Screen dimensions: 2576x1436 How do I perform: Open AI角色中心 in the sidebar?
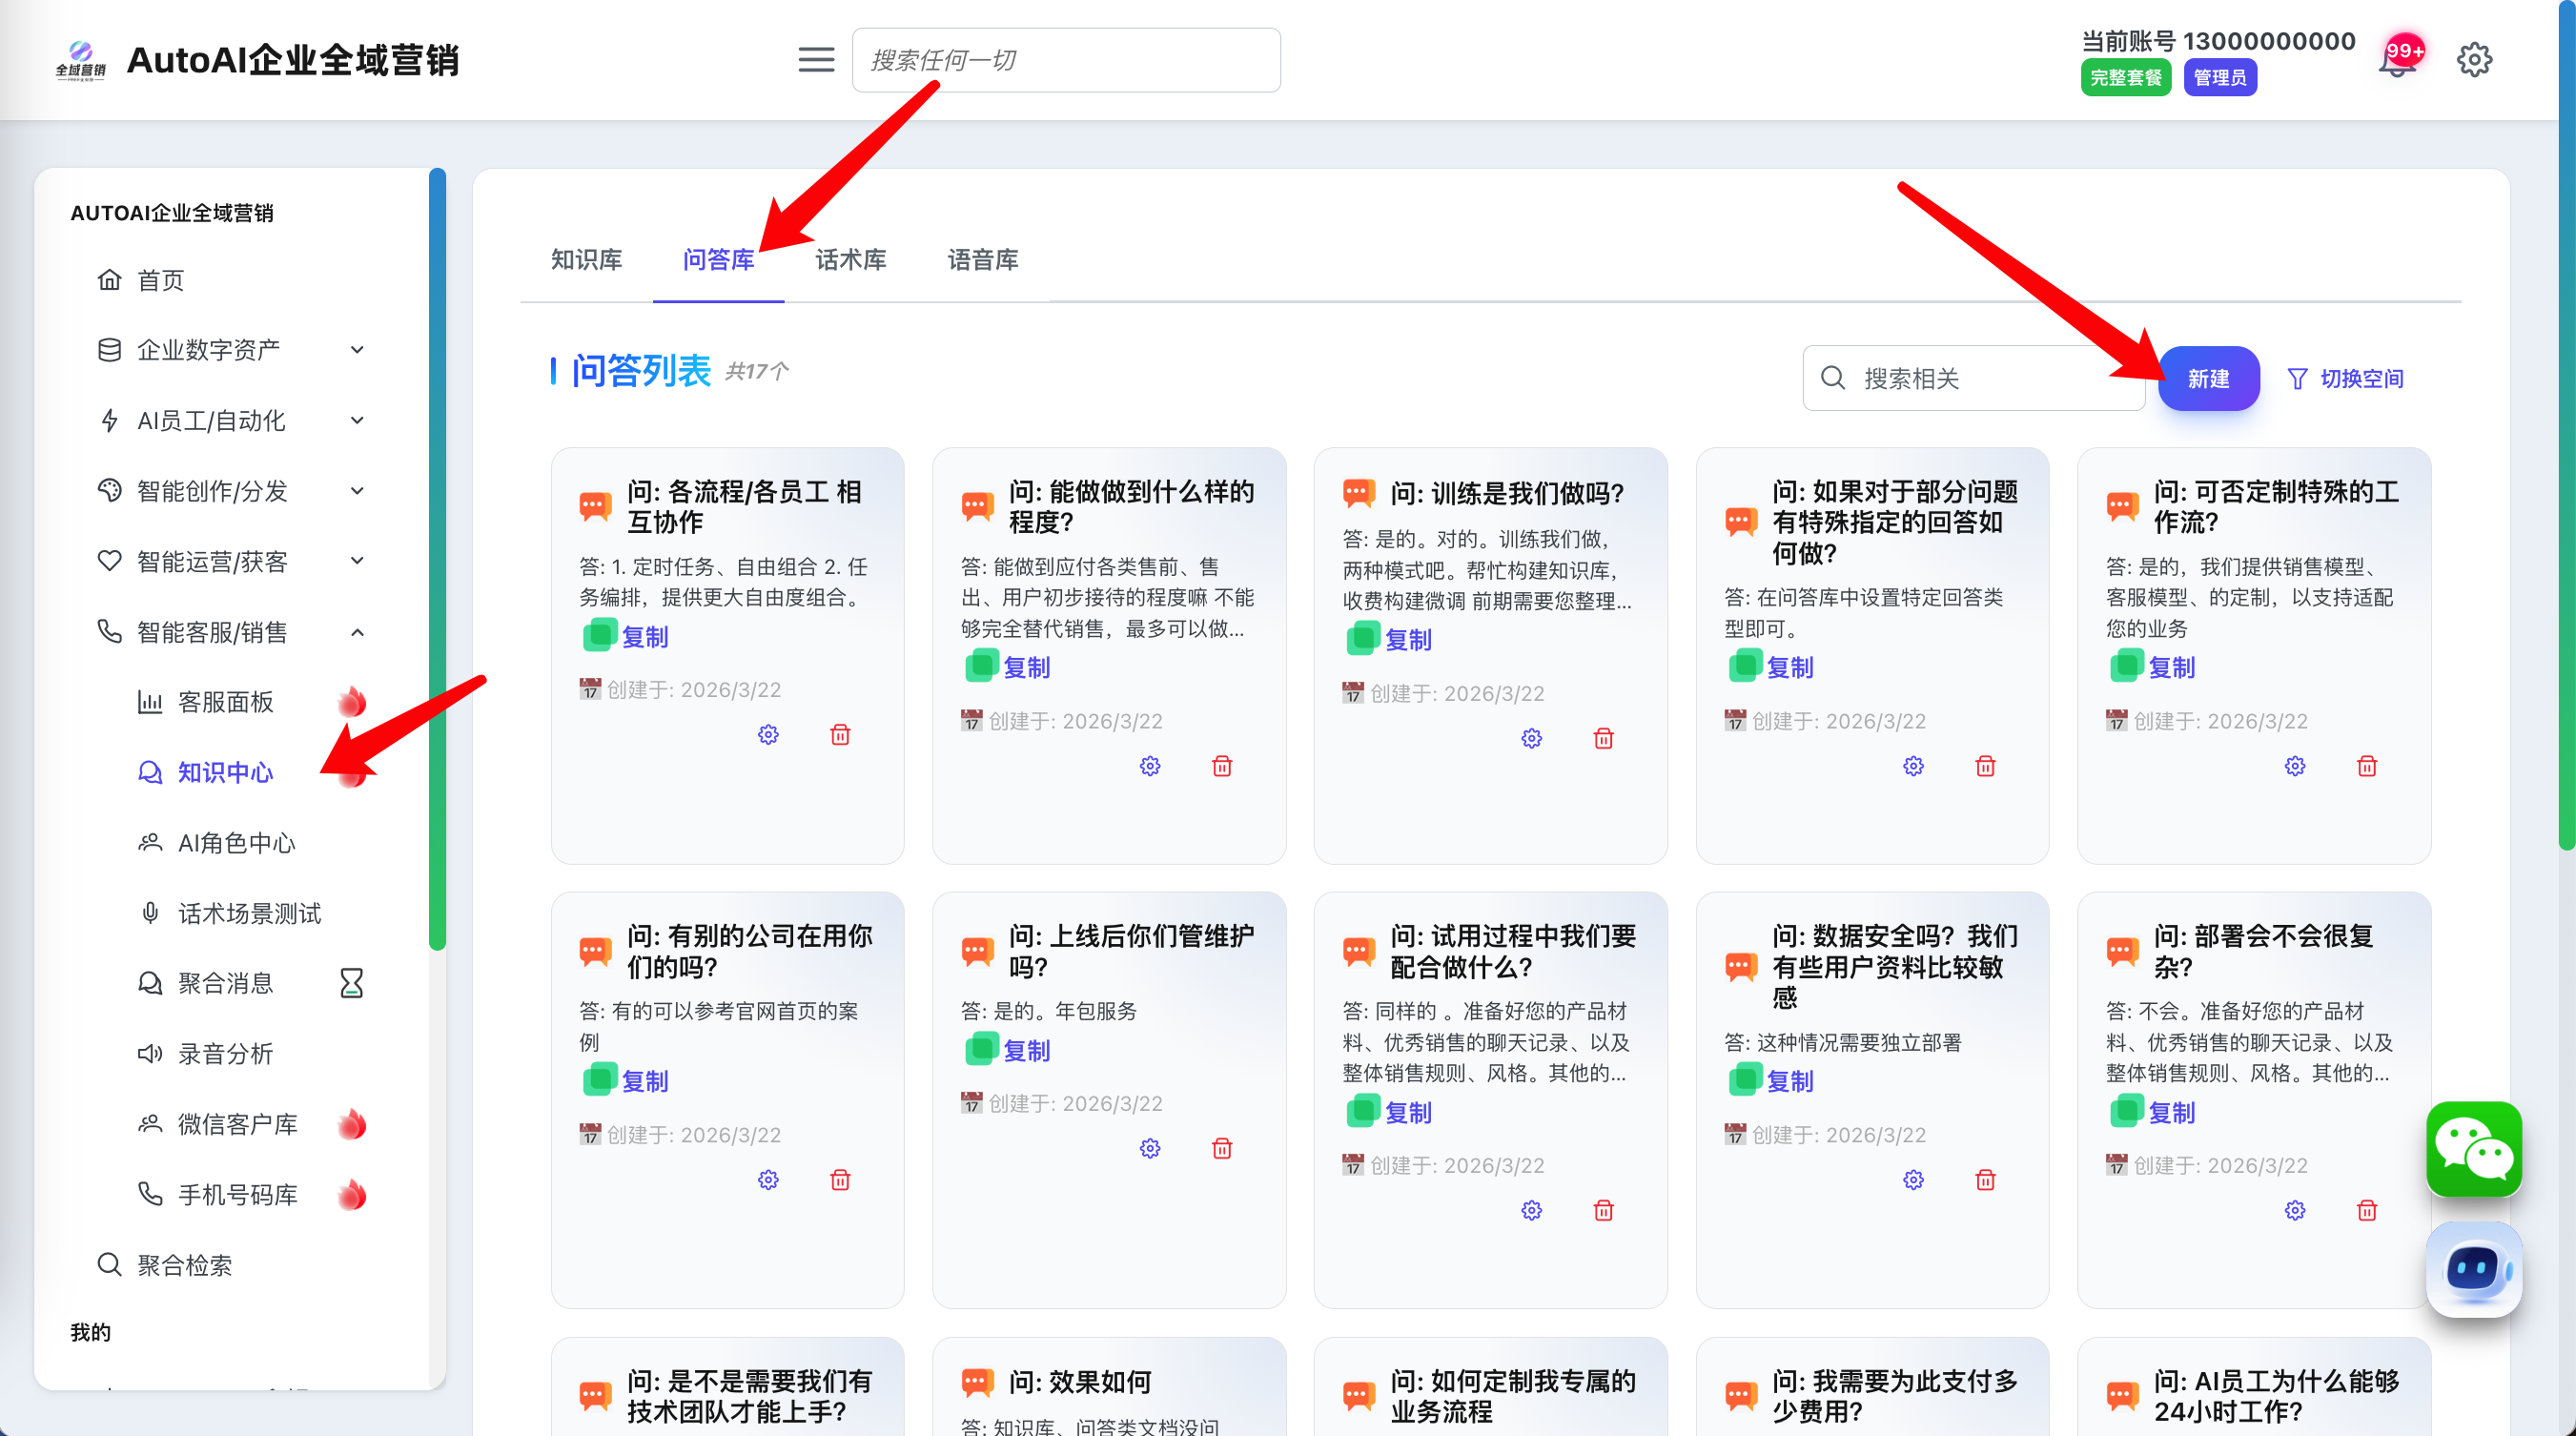pyautogui.click(x=236, y=843)
